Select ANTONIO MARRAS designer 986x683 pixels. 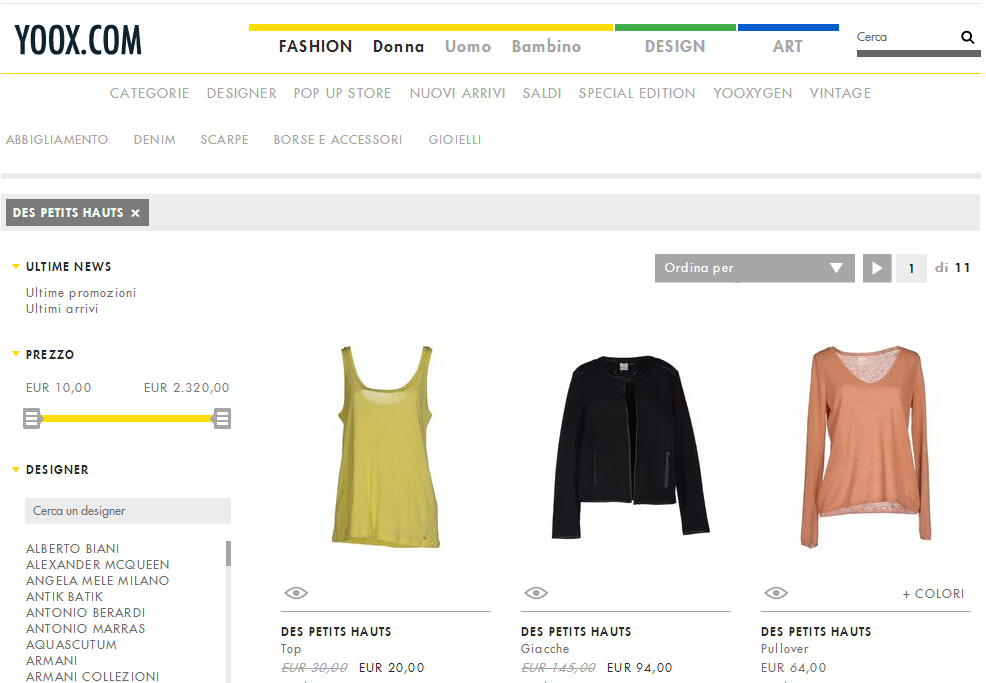(86, 629)
